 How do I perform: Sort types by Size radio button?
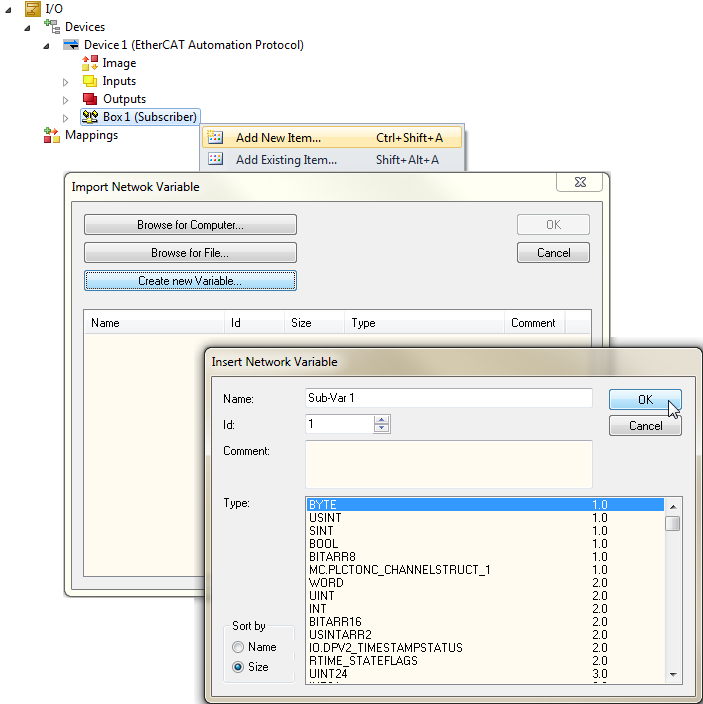click(238, 667)
